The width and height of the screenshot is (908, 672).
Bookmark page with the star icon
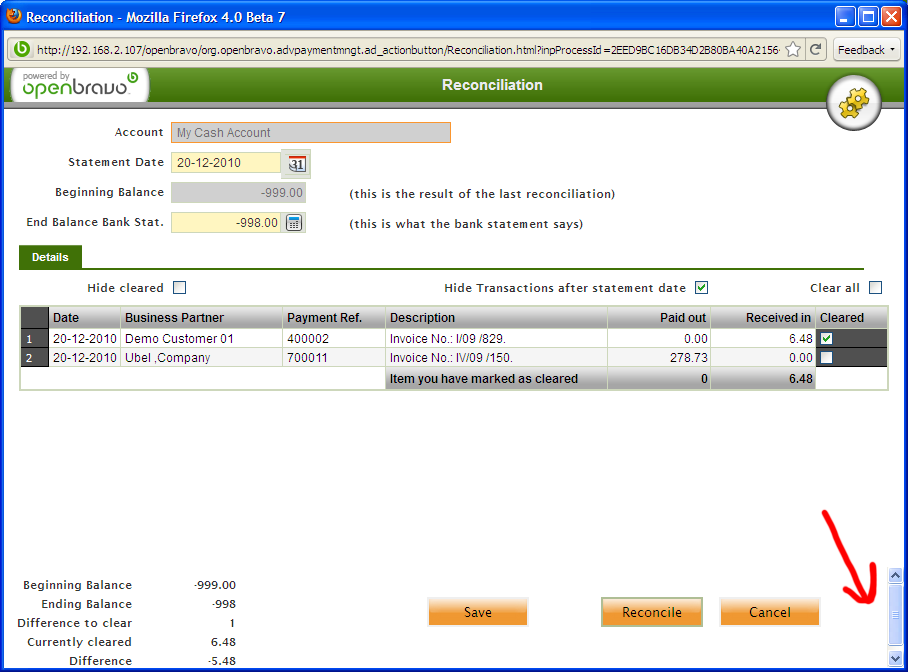click(792, 50)
